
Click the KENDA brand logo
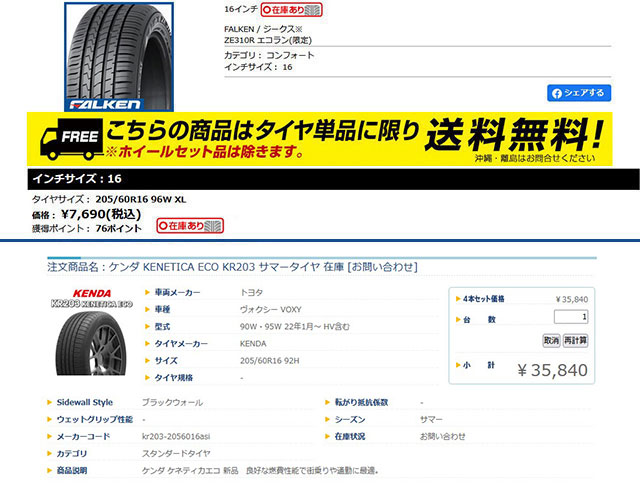[92, 293]
